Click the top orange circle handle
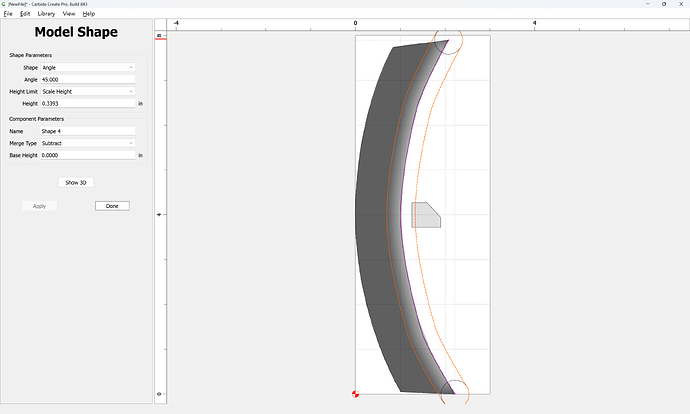Image resolution: width=690 pixels, height=414 pixels. 448,40
